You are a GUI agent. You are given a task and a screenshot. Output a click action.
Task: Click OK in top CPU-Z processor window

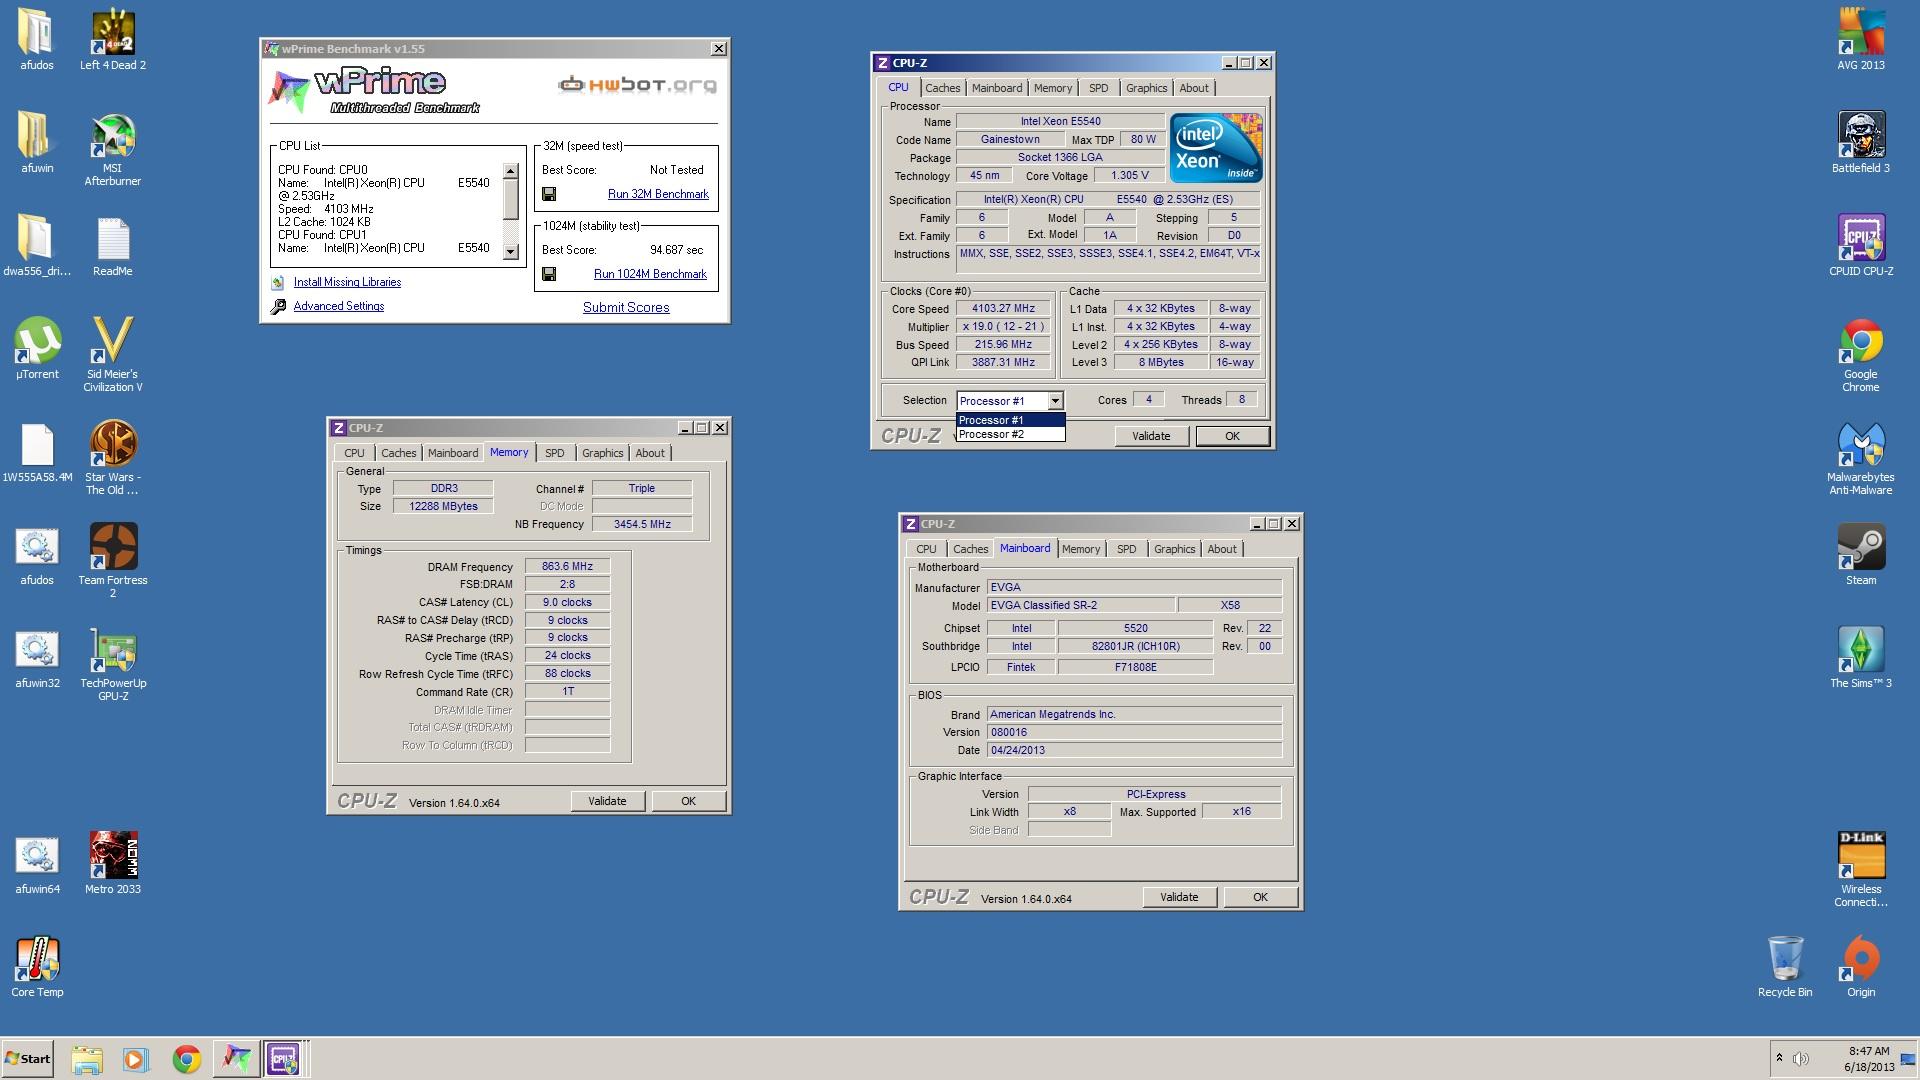tap(1232, 436)
